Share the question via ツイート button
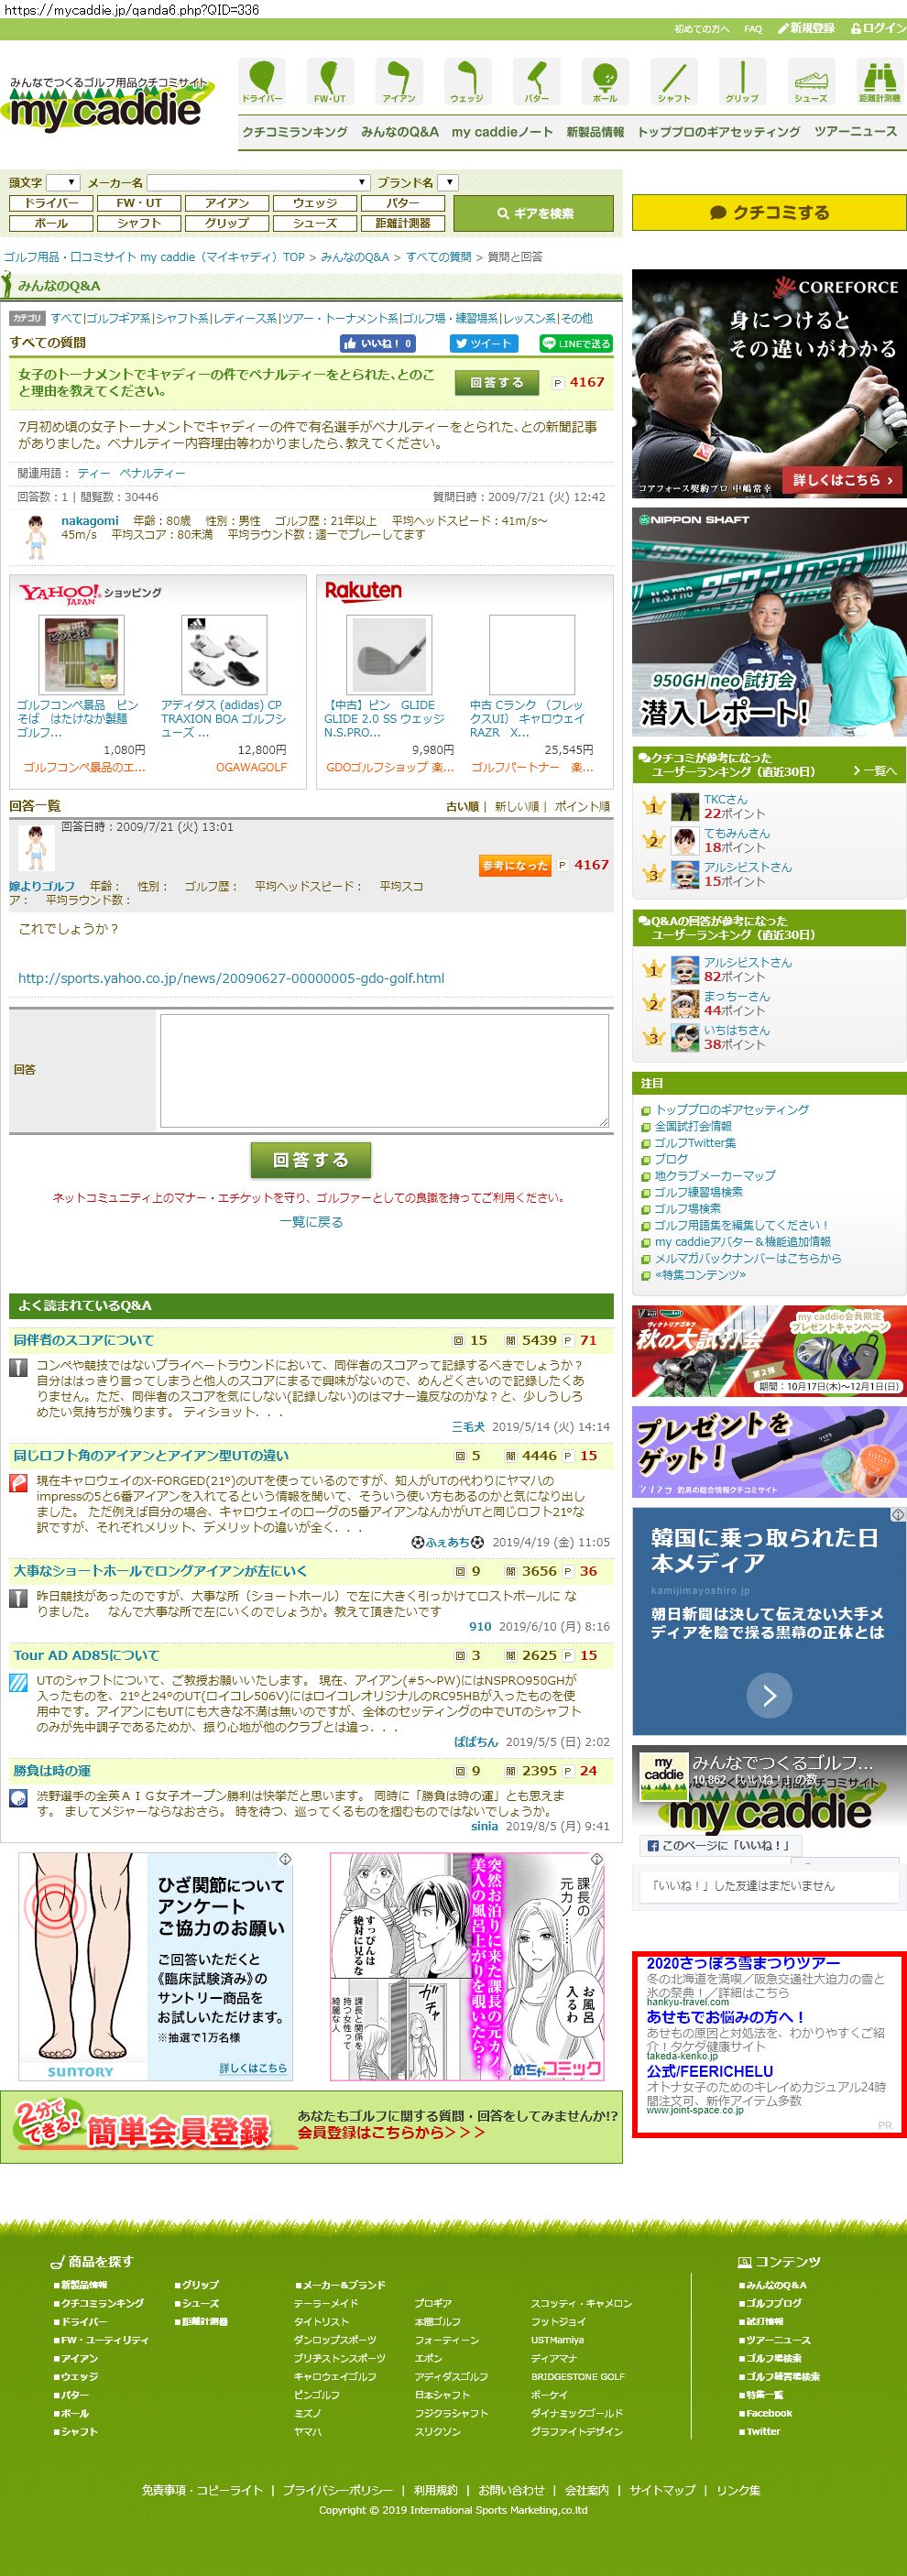 pyautogui.click(x=484, y=343)
